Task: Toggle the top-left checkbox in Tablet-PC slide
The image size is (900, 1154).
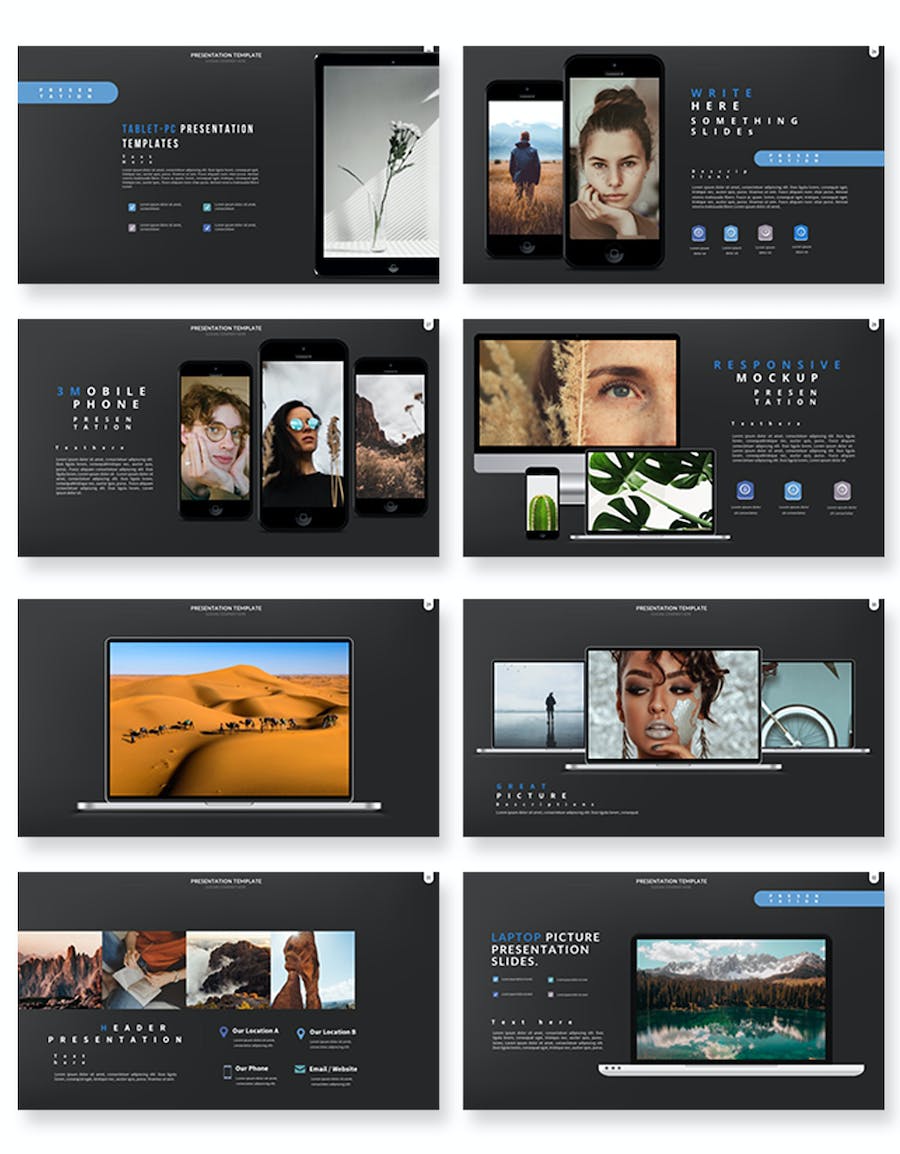Action: (132, 207)
